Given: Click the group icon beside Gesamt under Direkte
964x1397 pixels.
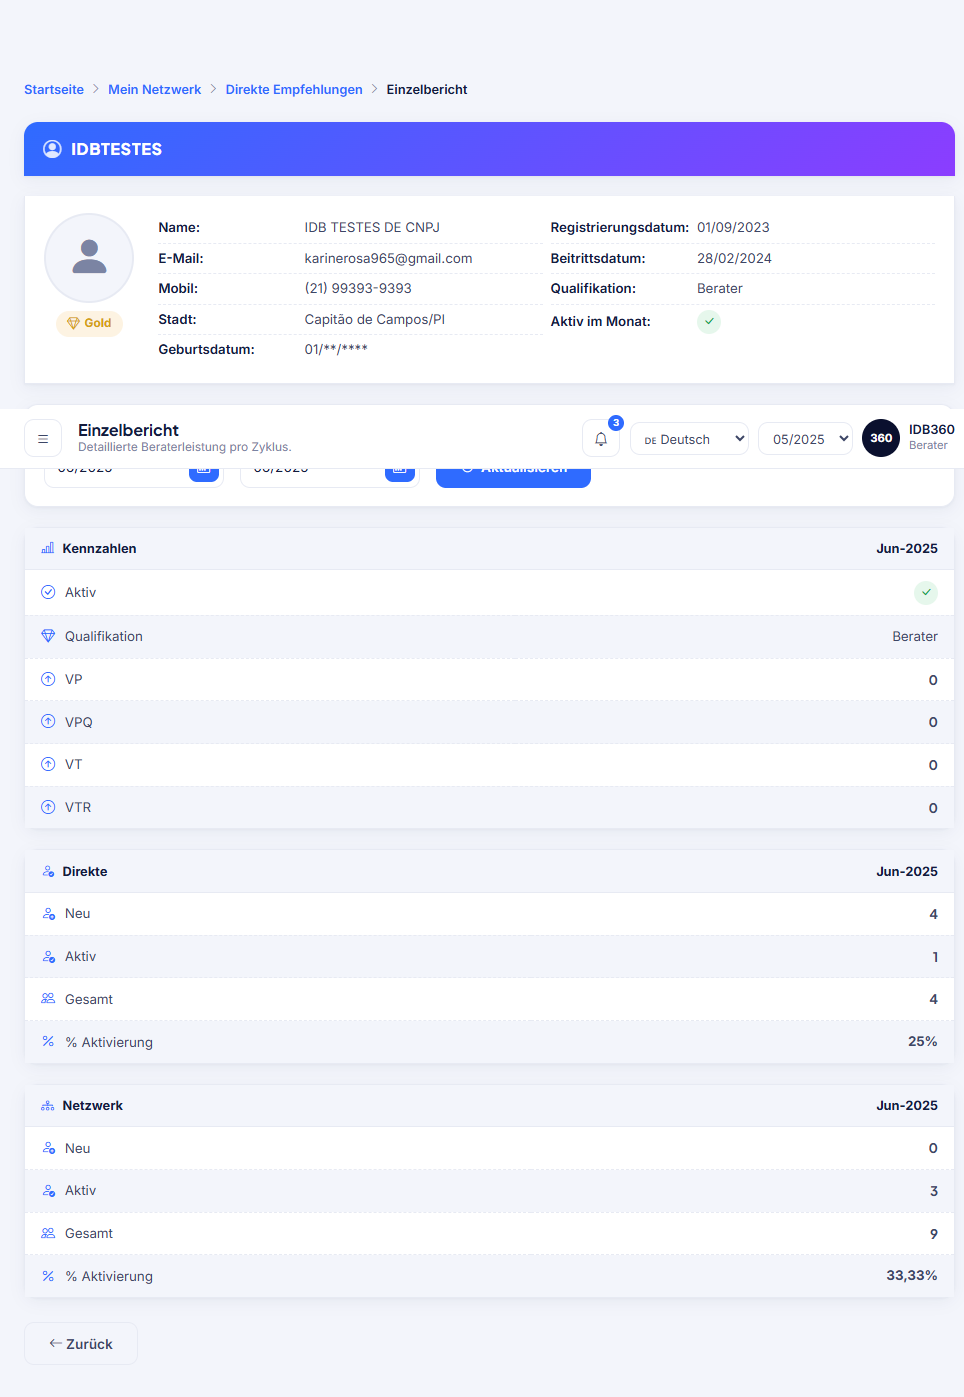Looking at the screenshot, I should 48,999.
